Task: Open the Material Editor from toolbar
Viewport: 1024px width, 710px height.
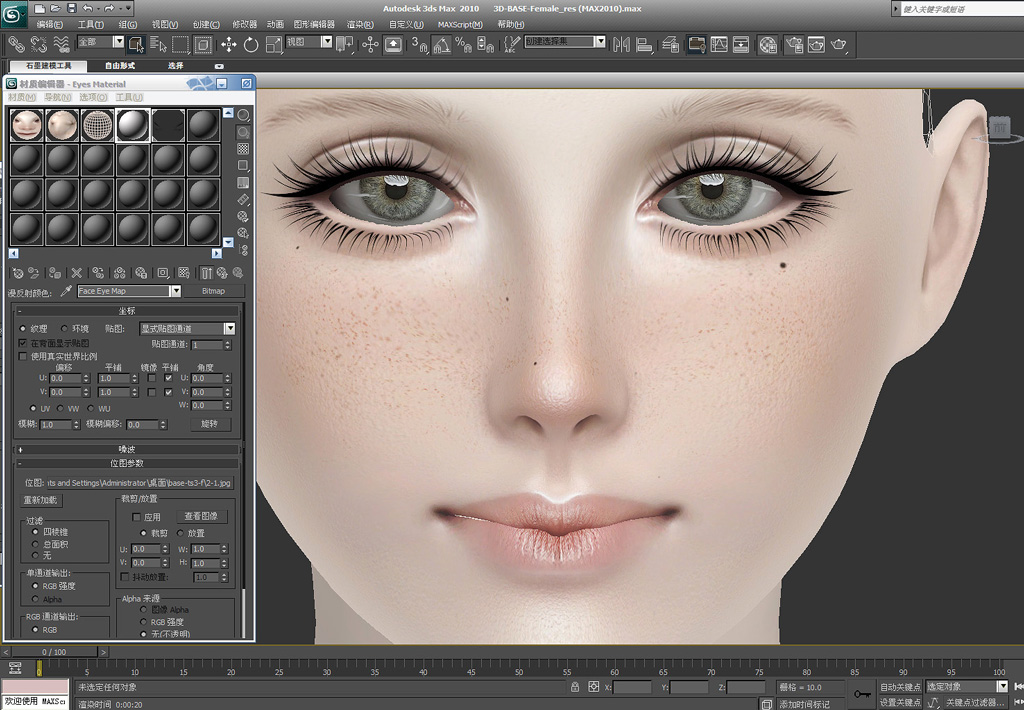Action: (x=767, y=44)
